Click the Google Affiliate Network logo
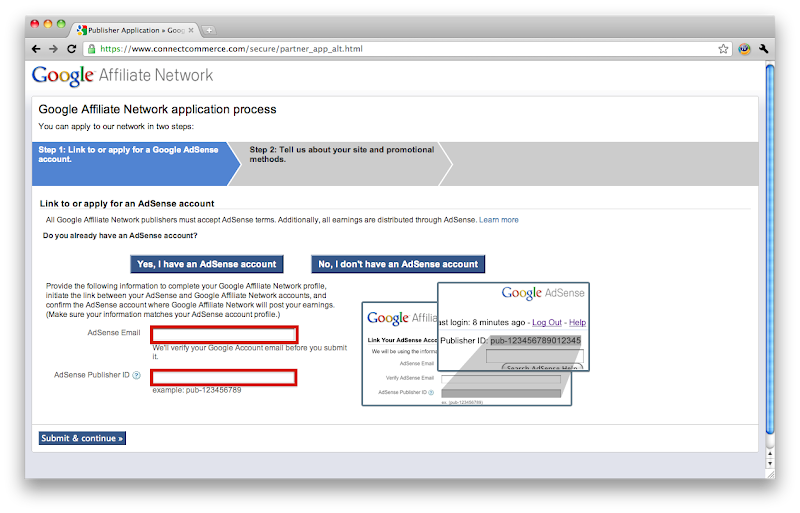The width and height of the screenshot is (800, 513). pyautogui.click(x=122, y=76)
